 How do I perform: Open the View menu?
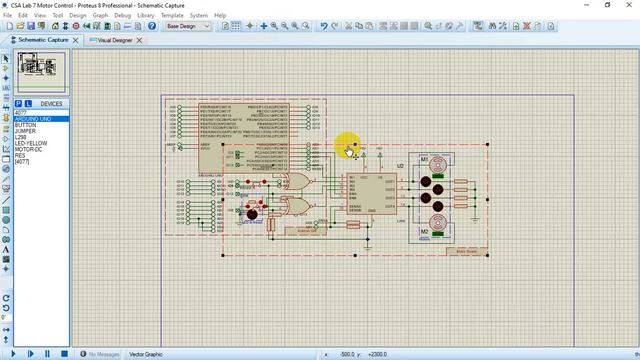click(x=40, y=16)
